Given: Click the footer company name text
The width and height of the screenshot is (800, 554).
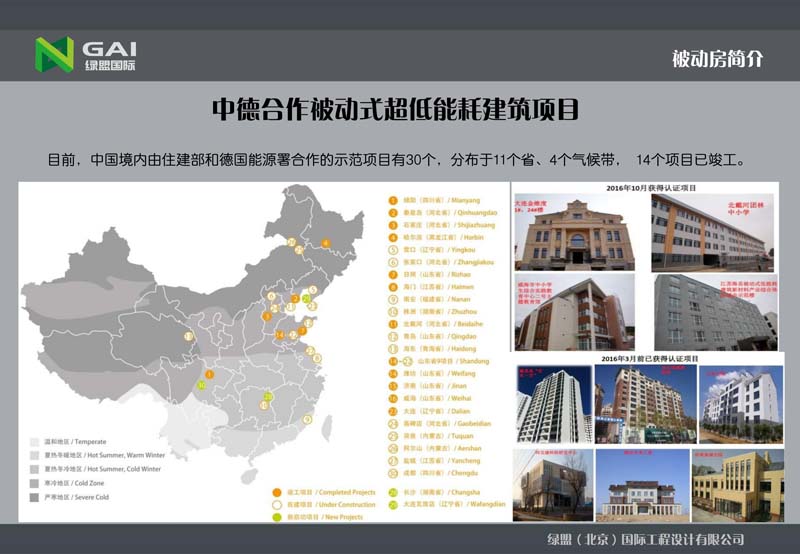Looking at the screenshot, I should 645,539.
